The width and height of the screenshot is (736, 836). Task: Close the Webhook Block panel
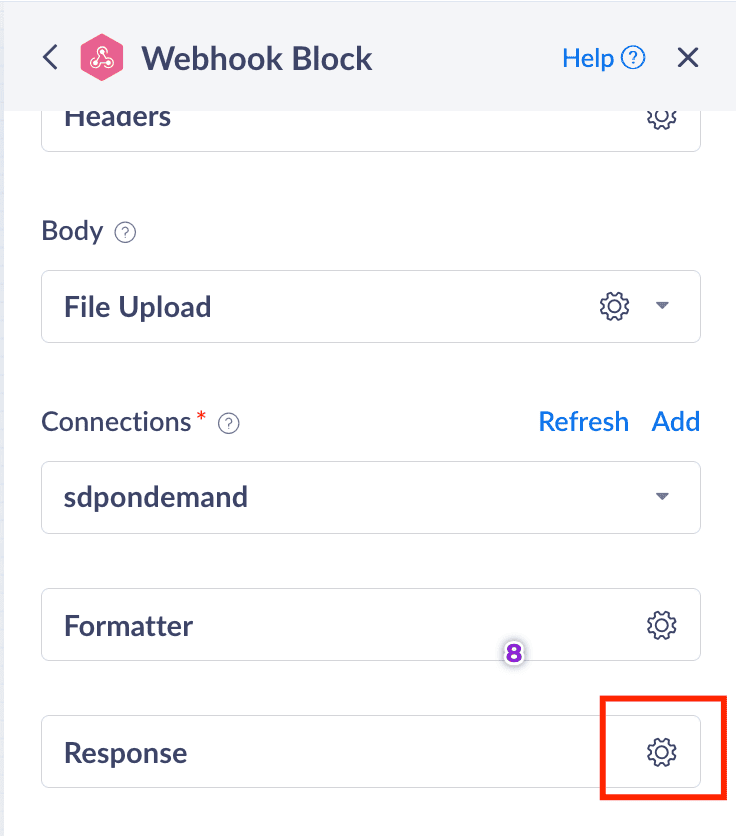687,58
